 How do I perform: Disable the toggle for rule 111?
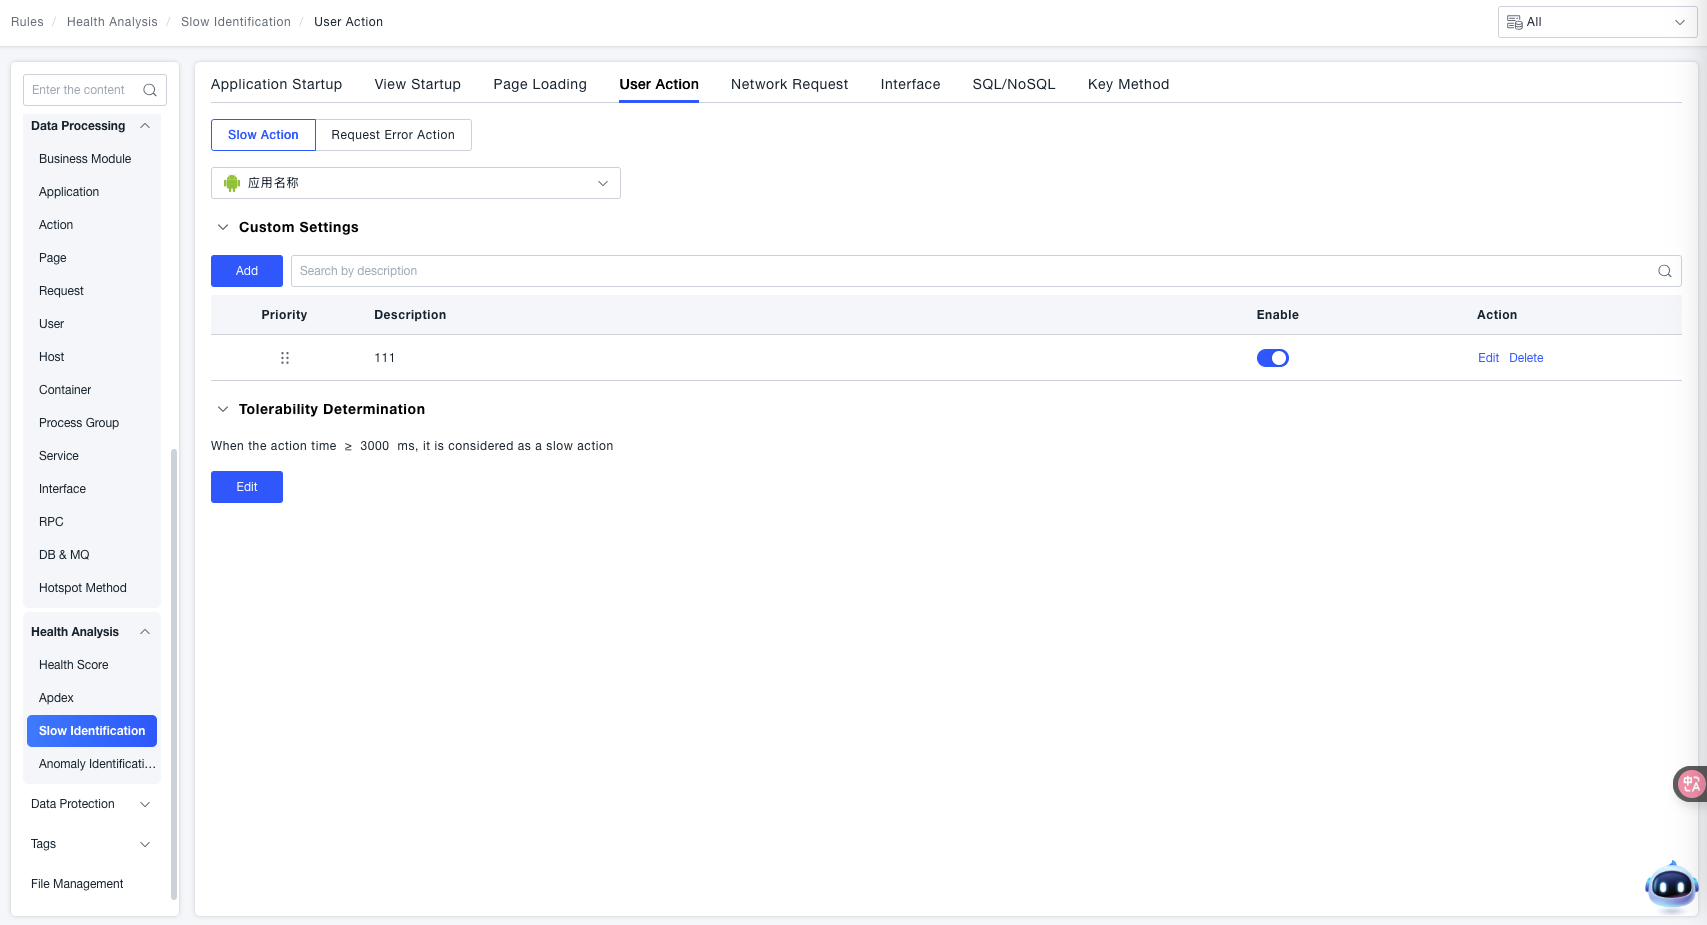tap(1272, 358)
